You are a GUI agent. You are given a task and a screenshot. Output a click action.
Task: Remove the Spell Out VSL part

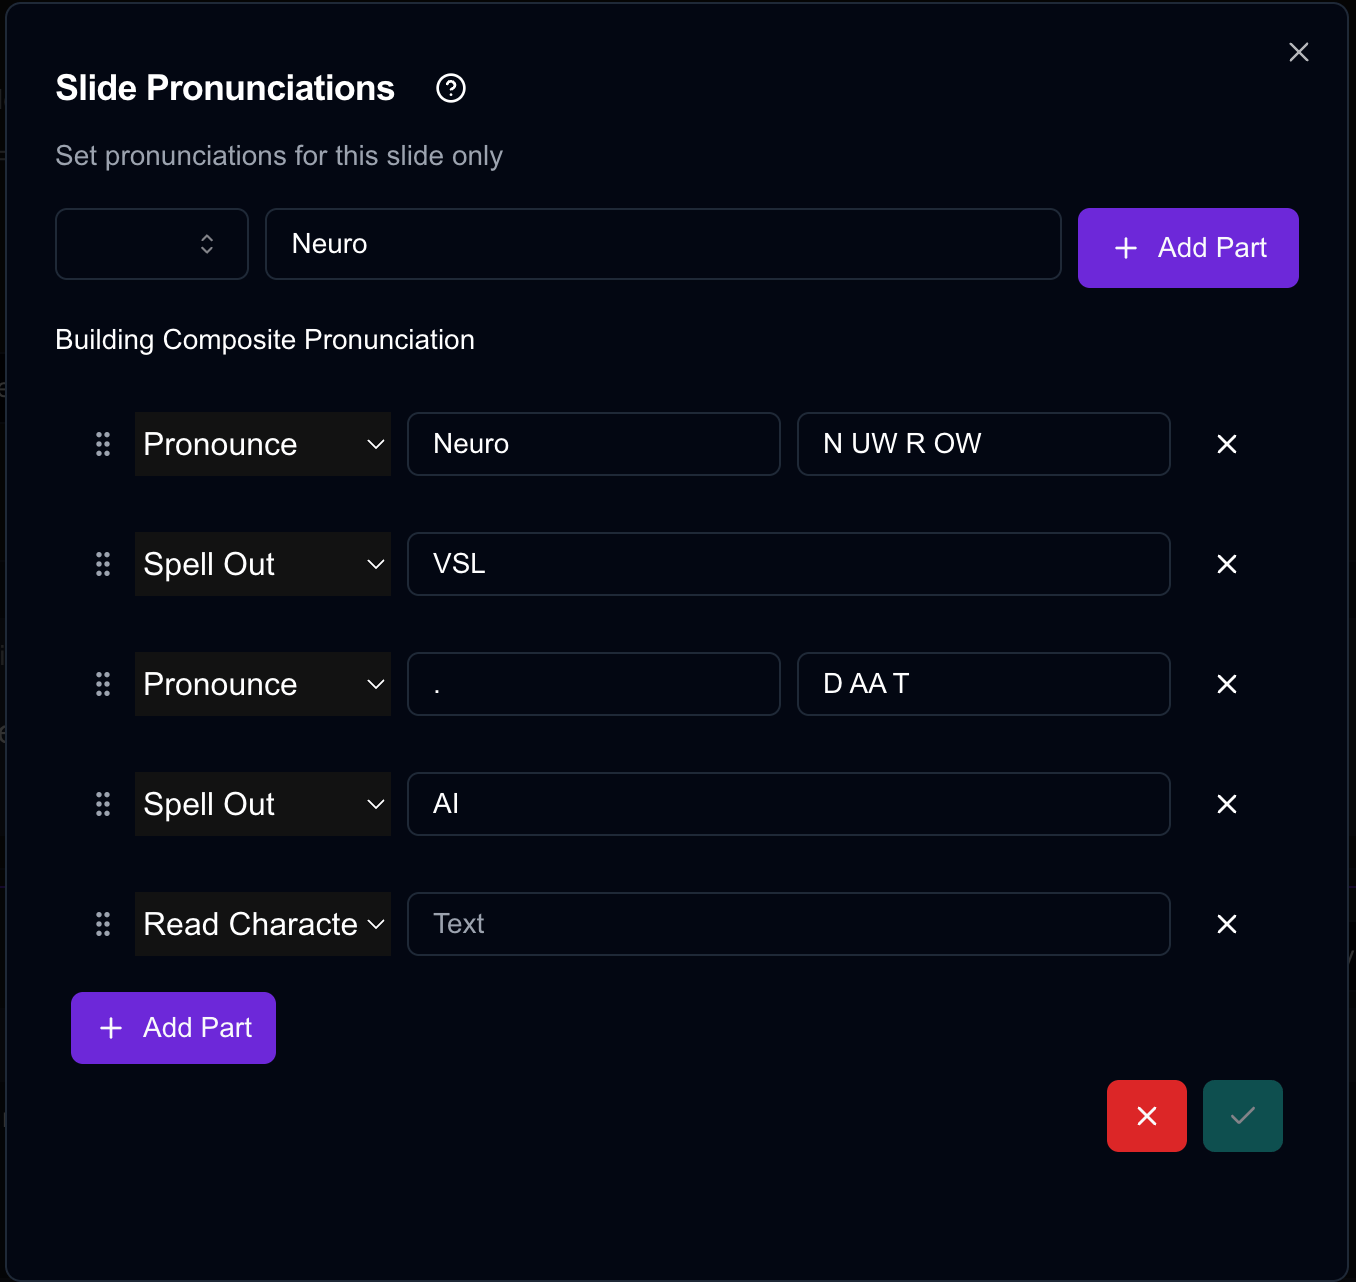click(x=1227, y=564)
